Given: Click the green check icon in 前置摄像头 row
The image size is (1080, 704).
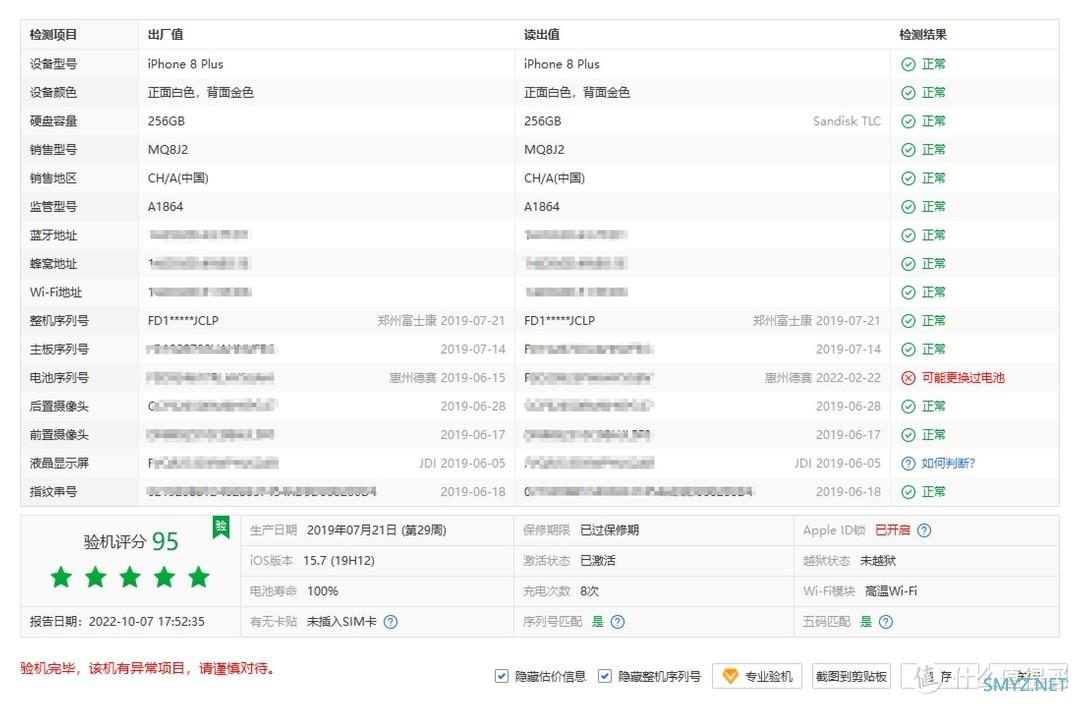Looking at the screenshot, I should [x=908, y=435].
